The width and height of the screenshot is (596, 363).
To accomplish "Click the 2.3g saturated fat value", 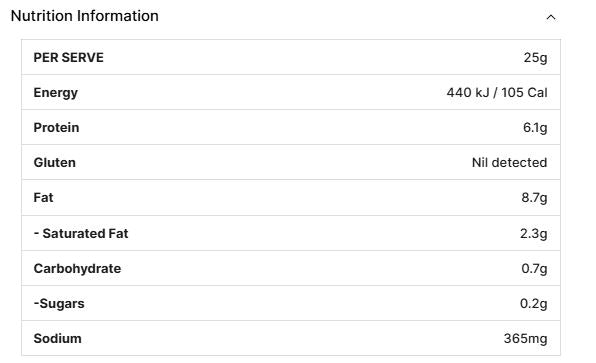I will tap(533, 233).
